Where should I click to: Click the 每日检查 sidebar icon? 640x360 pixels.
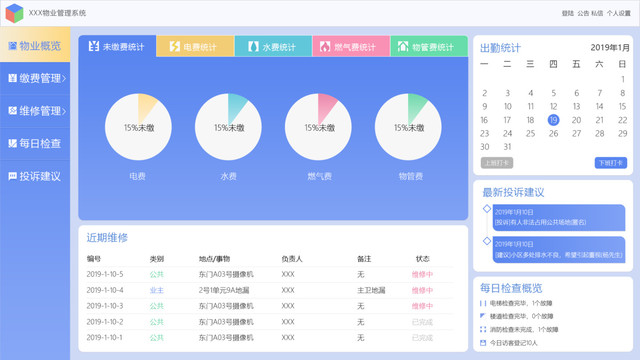(x=13, y=143)
